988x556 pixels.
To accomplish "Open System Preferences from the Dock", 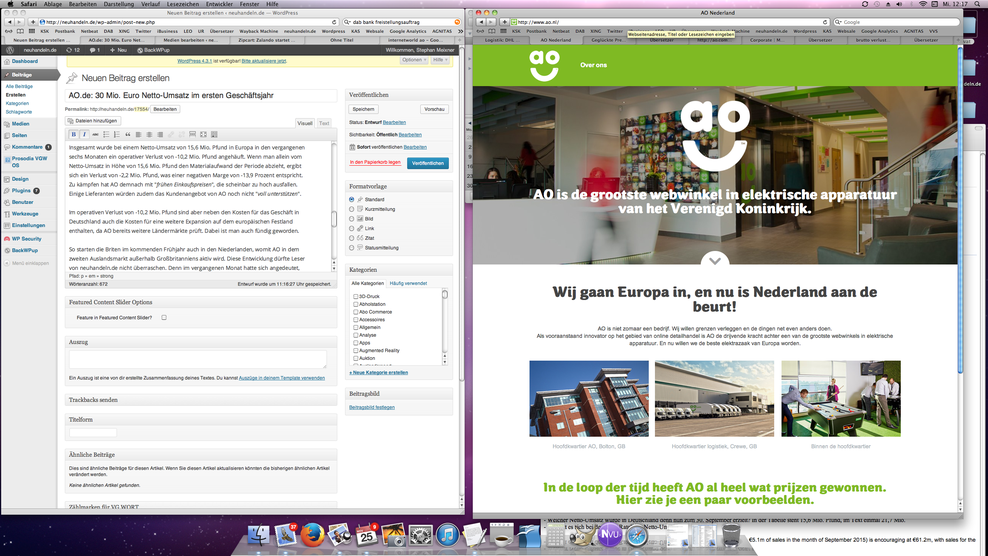I will [420, 535].
